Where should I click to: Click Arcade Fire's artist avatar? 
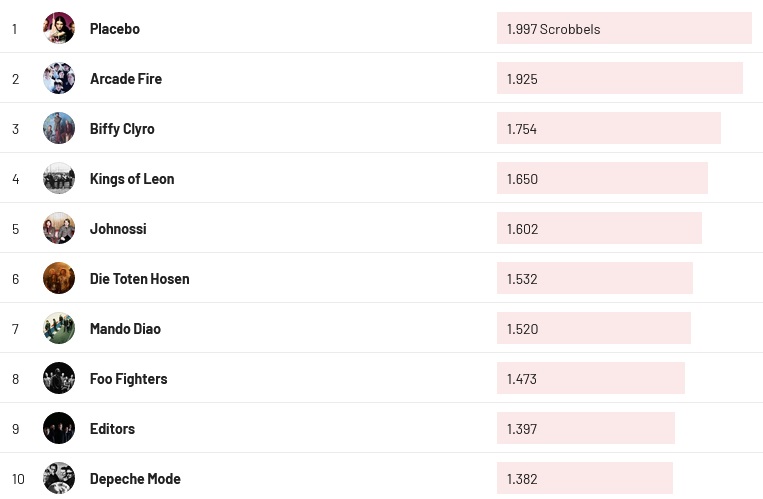[59, 78]
